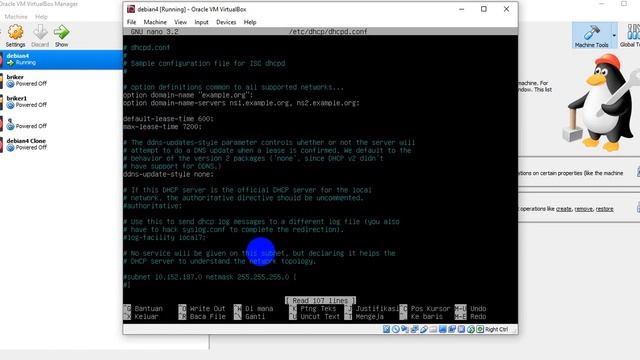Select debian4 Clone VM in list
The width and height of the screenshot is (640, 360).
61,144
